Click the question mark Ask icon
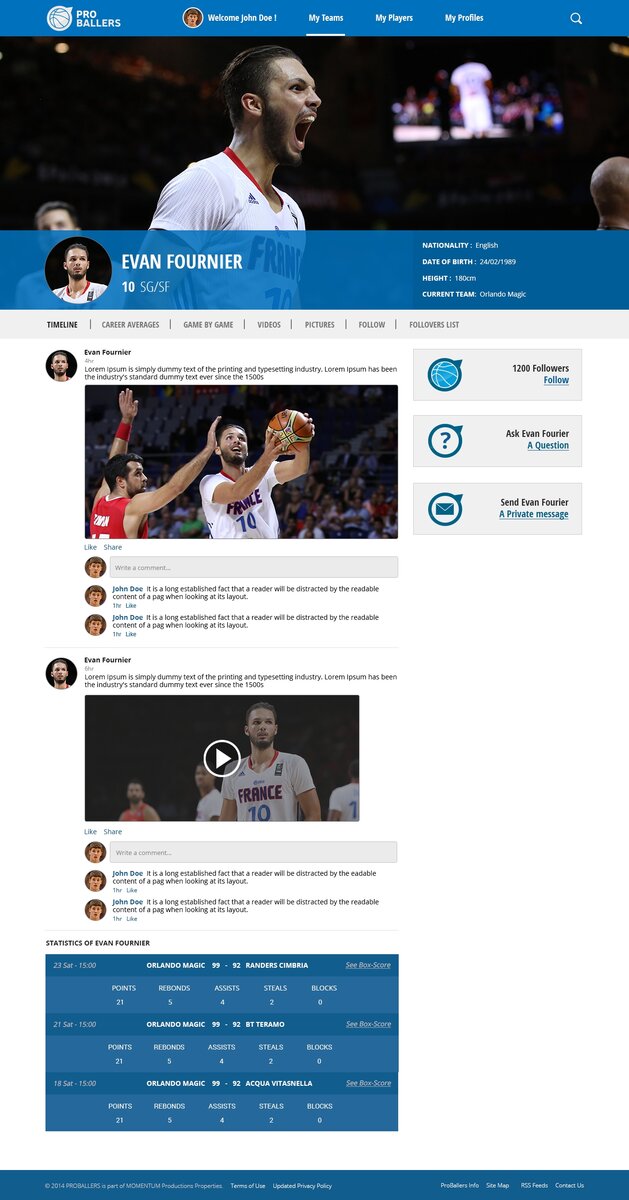The width and height of the screenshot is (629, 1200). tap(445, 441)
